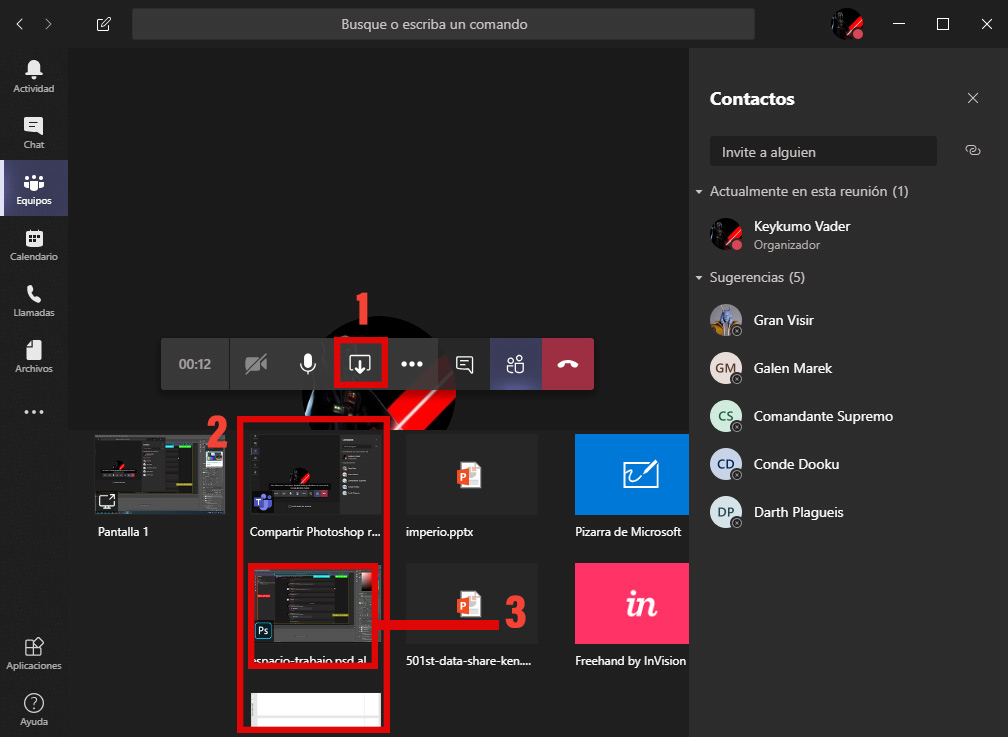Collapse the Sugerencias section

699,277
